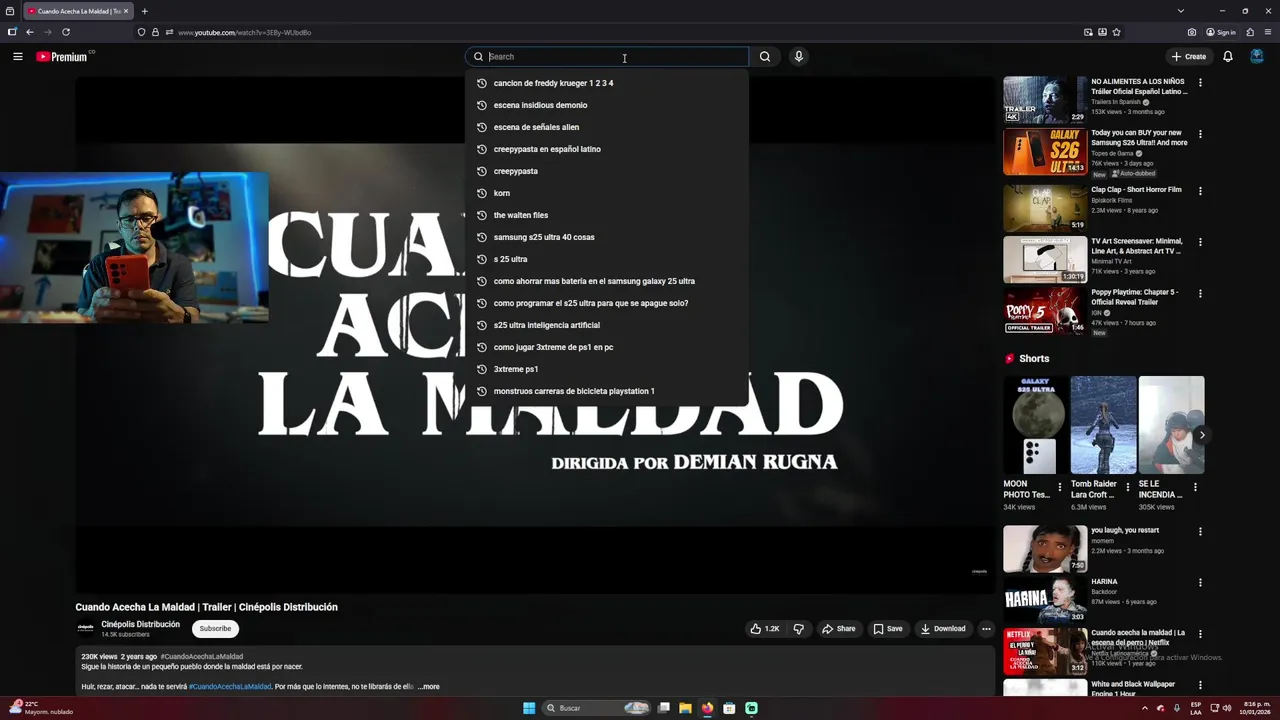Open options for 'NO ALIMENTES A LOS NIÑOS' video
The image size is (1280, 720).
coord(1200,83)
